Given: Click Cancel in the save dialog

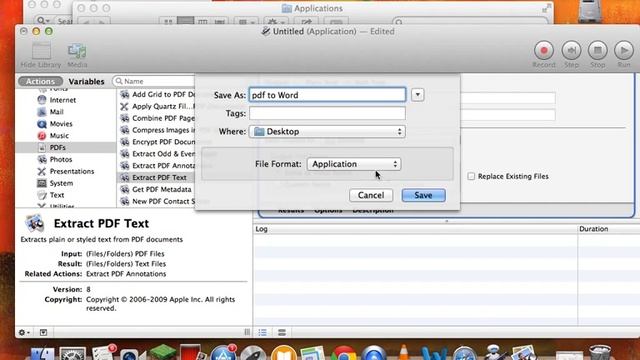Looking at the screenshot, I should click(x=371, y=195).
